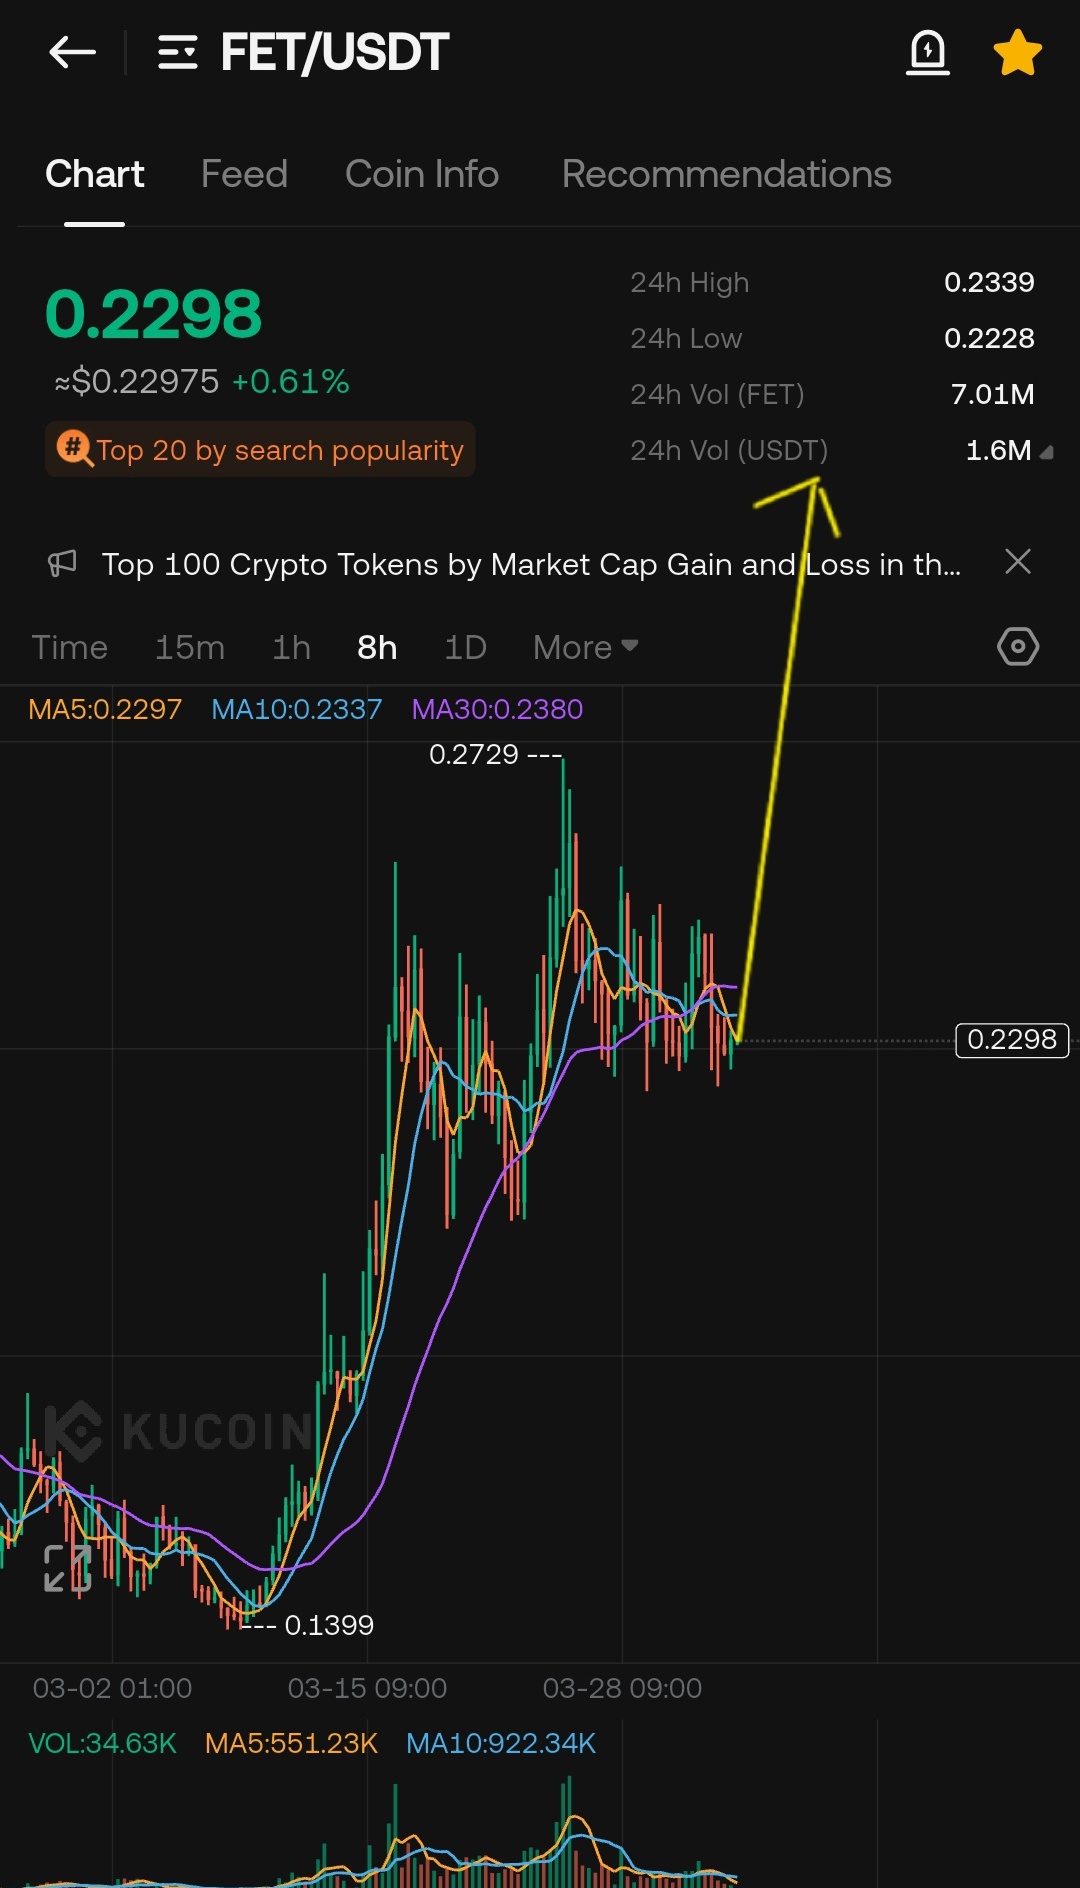Switch to the Feed tab

[x=244, y=174]
